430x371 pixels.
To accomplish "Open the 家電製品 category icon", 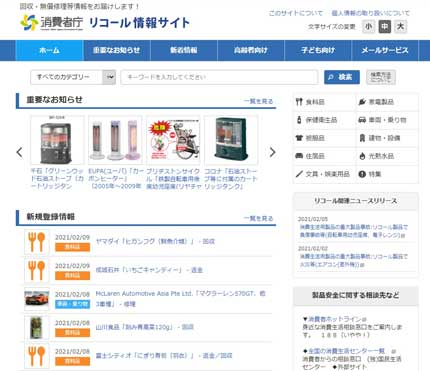I will (362, 102).
